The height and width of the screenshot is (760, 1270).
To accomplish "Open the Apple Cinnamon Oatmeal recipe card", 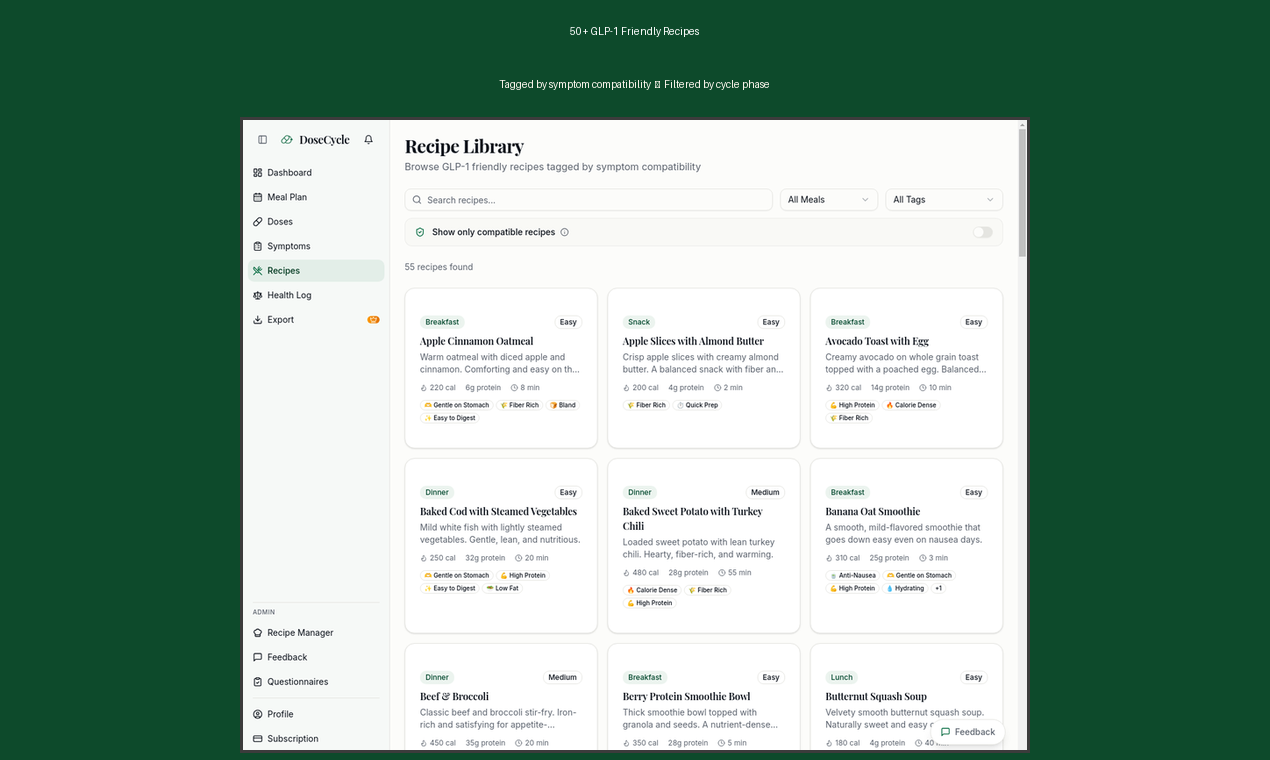I will tap(501, 368).
